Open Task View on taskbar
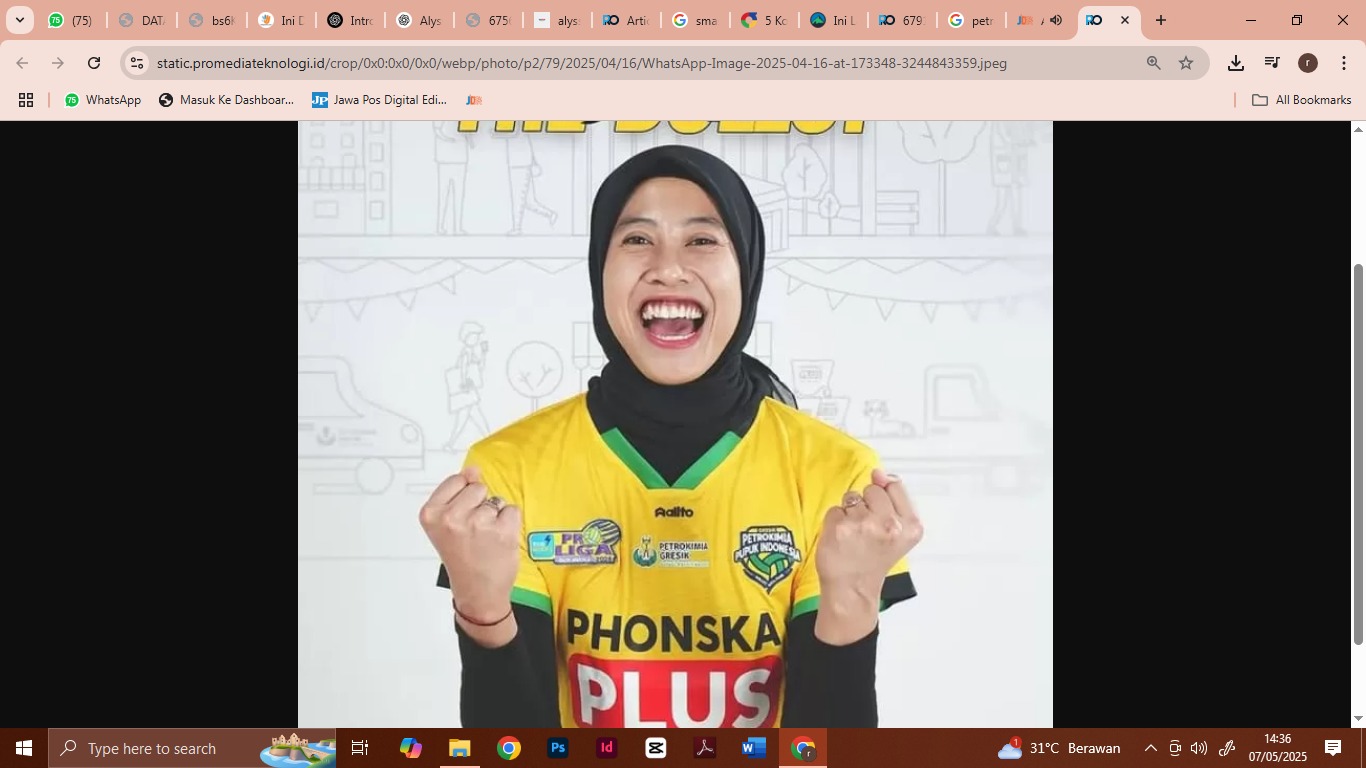The width and height of the screenshot is (1366, 768). 360,748
